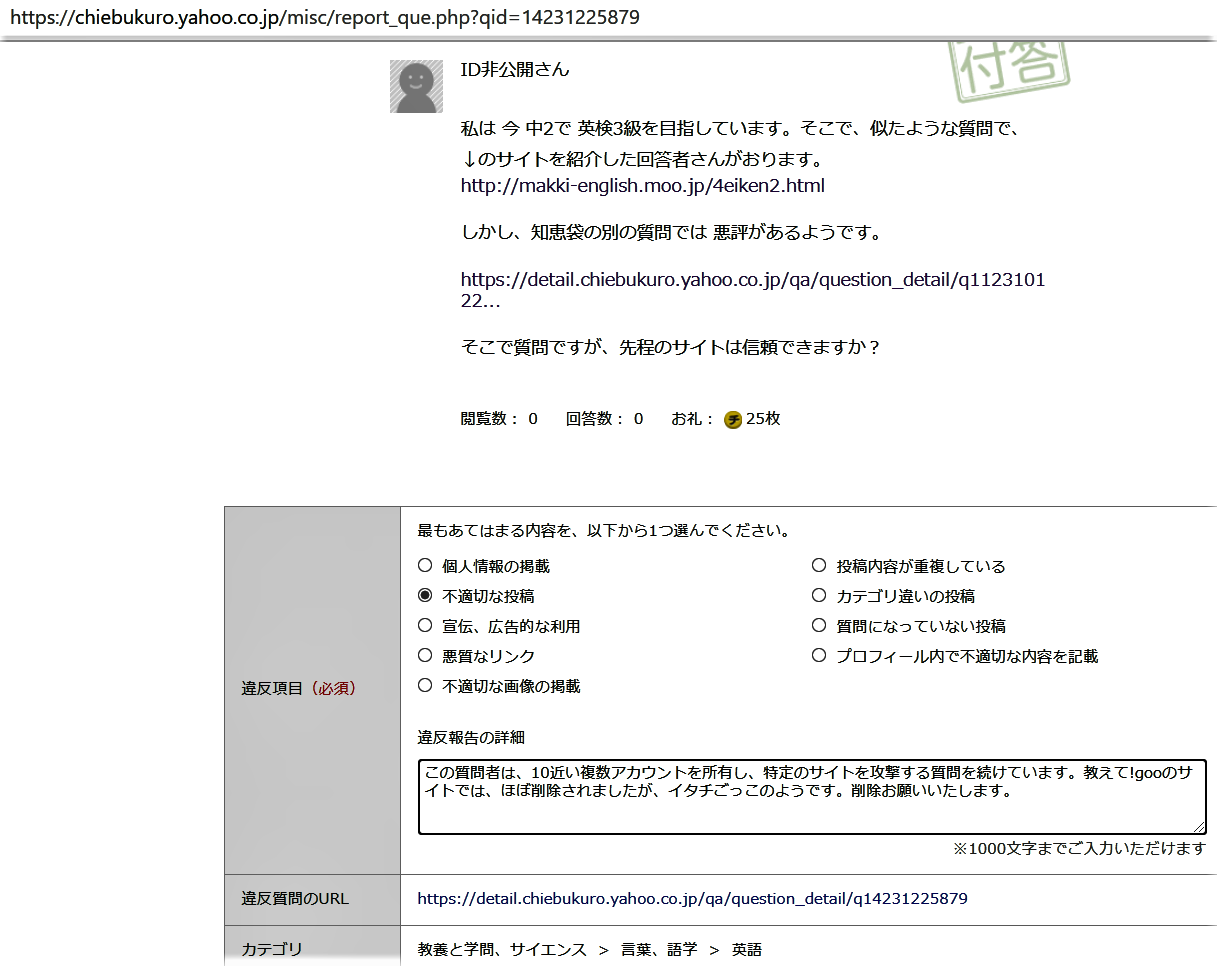Click the textarea resize handle corner

click(1200, 828)
